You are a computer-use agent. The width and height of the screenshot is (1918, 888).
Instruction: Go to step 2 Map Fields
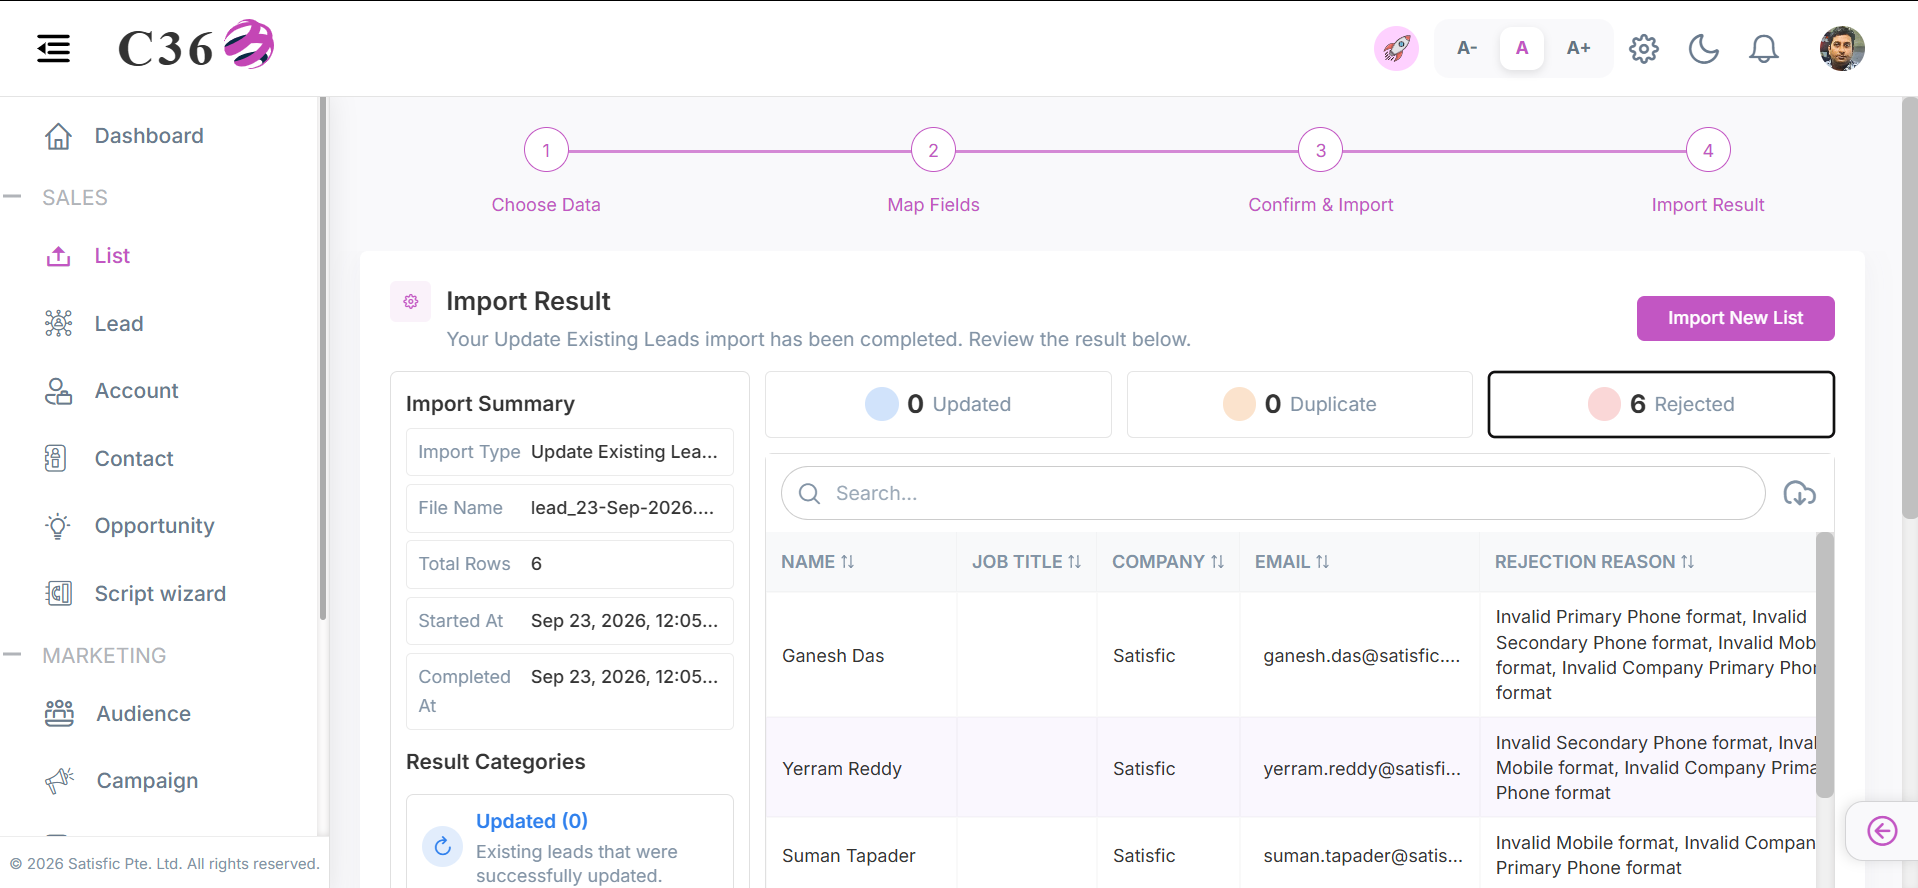tap(933, 151)
